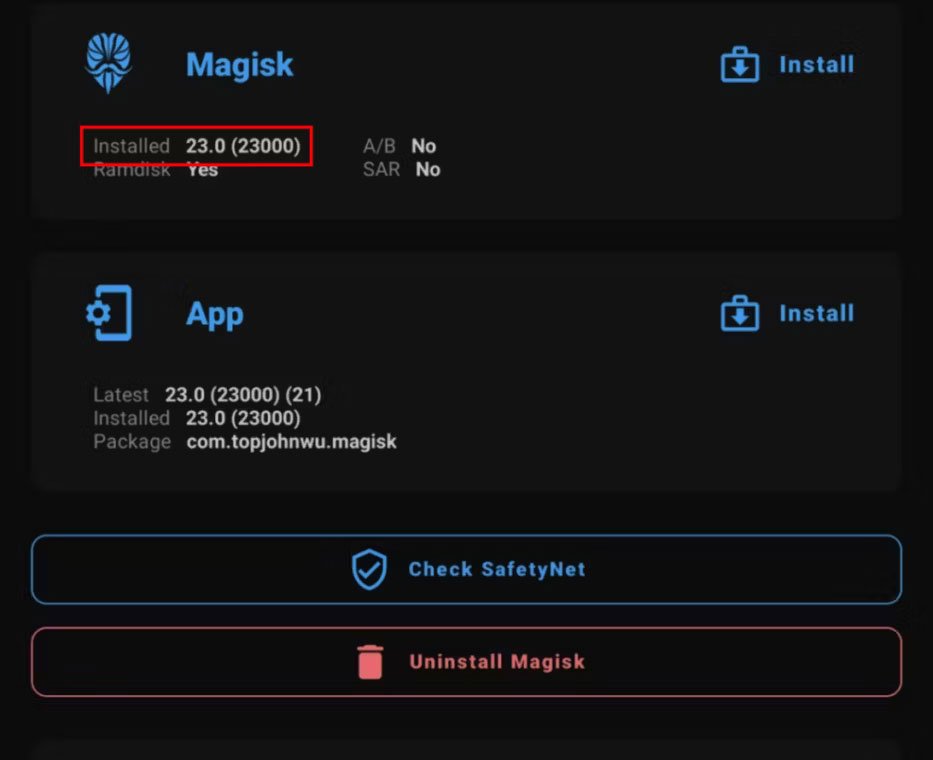Screen dimensions: 933x760
Task: Tap the Magisk mask logo icon
Action: coord(108,63)
